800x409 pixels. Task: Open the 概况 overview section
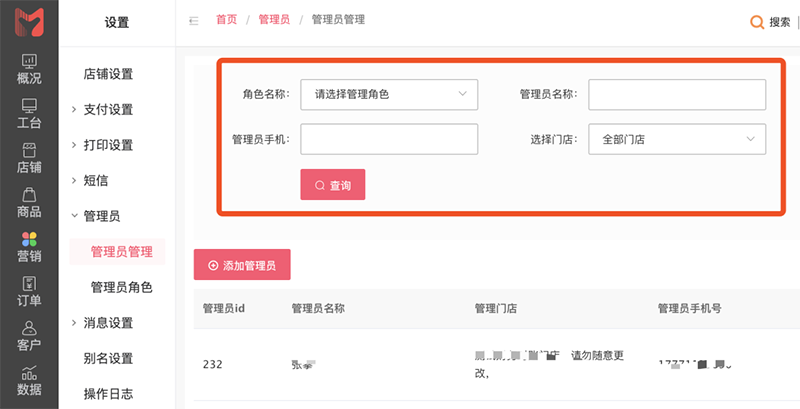pyautogui.click(x=29, y=69)
